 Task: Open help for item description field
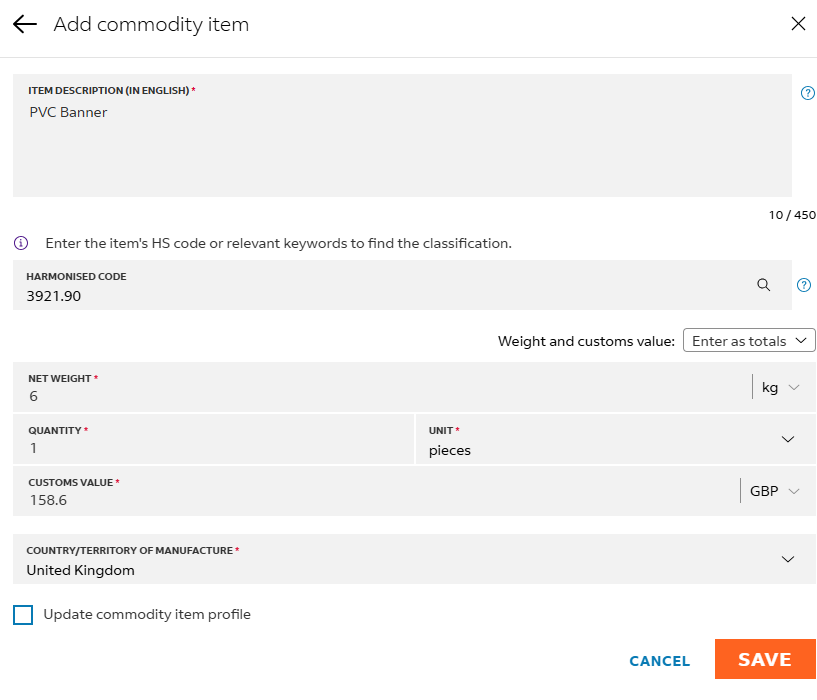(x=807, y=93)
